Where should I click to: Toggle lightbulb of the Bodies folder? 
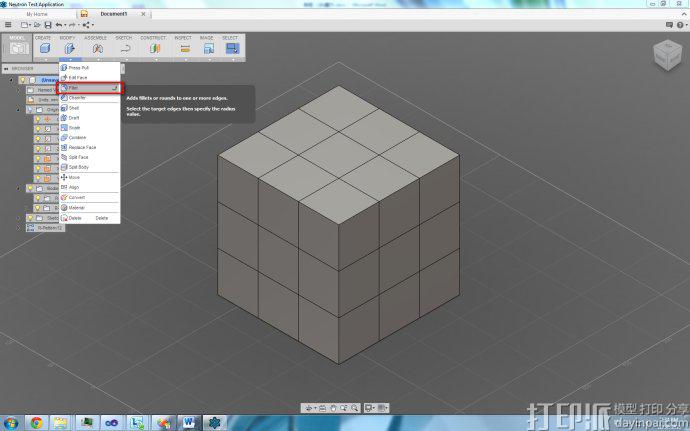pyautogui.click(x=30, y=188)
